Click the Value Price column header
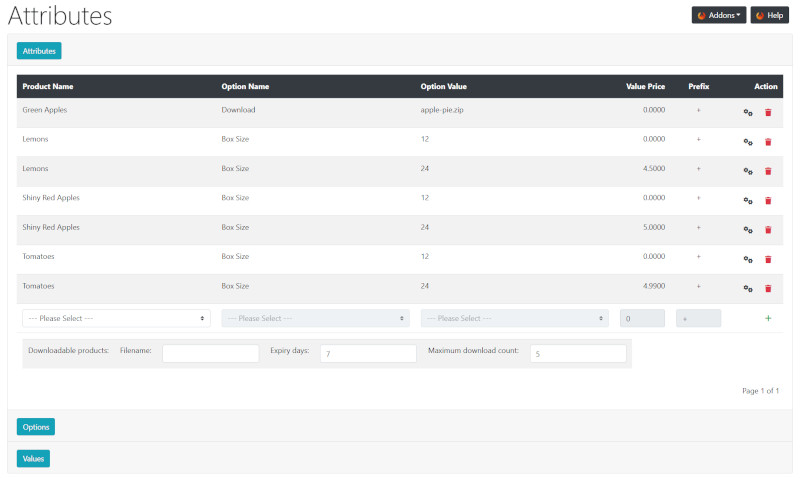Screen dimensions: 800x478 (645, 86)
